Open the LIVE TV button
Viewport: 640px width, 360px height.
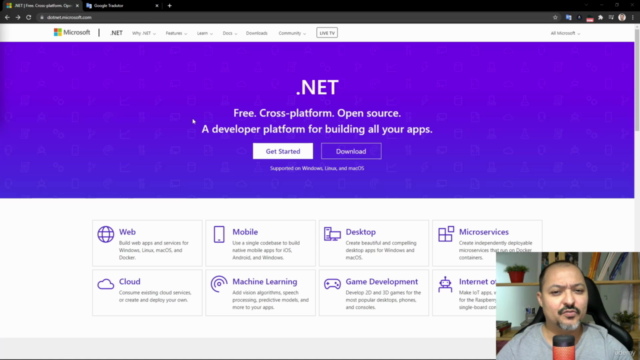(x=327, y=33)
